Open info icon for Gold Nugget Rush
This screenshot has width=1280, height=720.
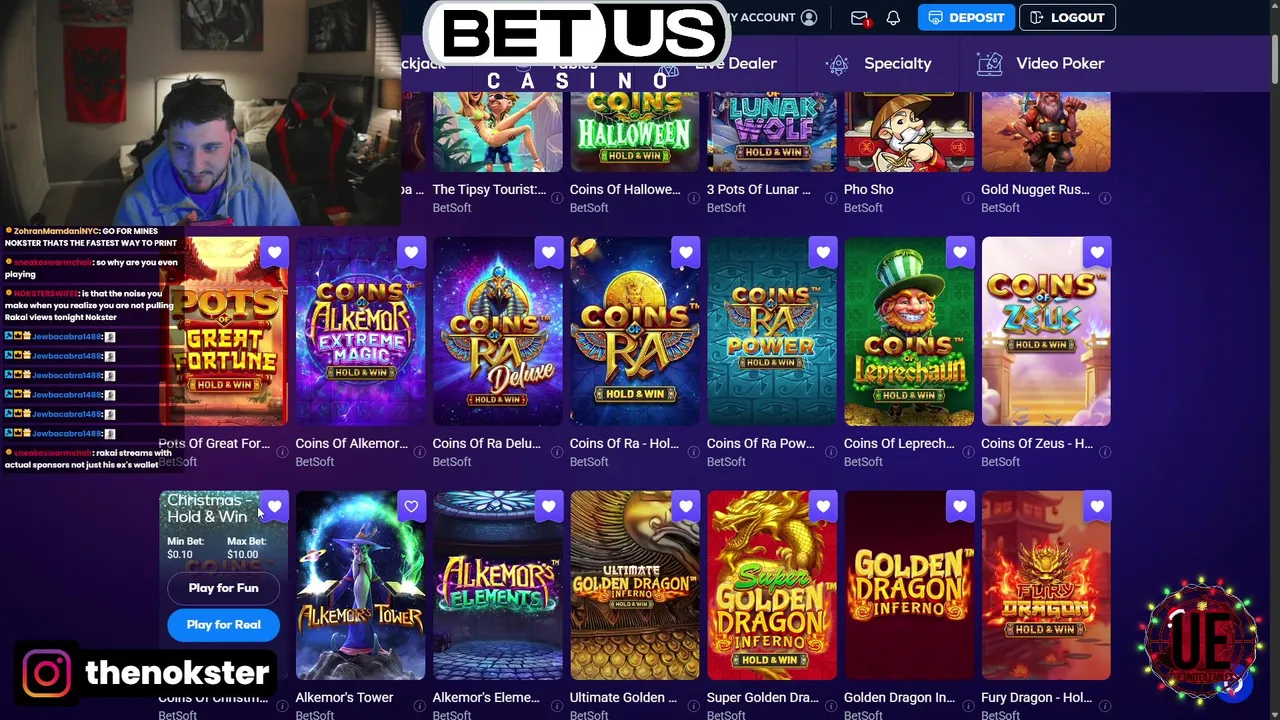tap(1105, 198)
